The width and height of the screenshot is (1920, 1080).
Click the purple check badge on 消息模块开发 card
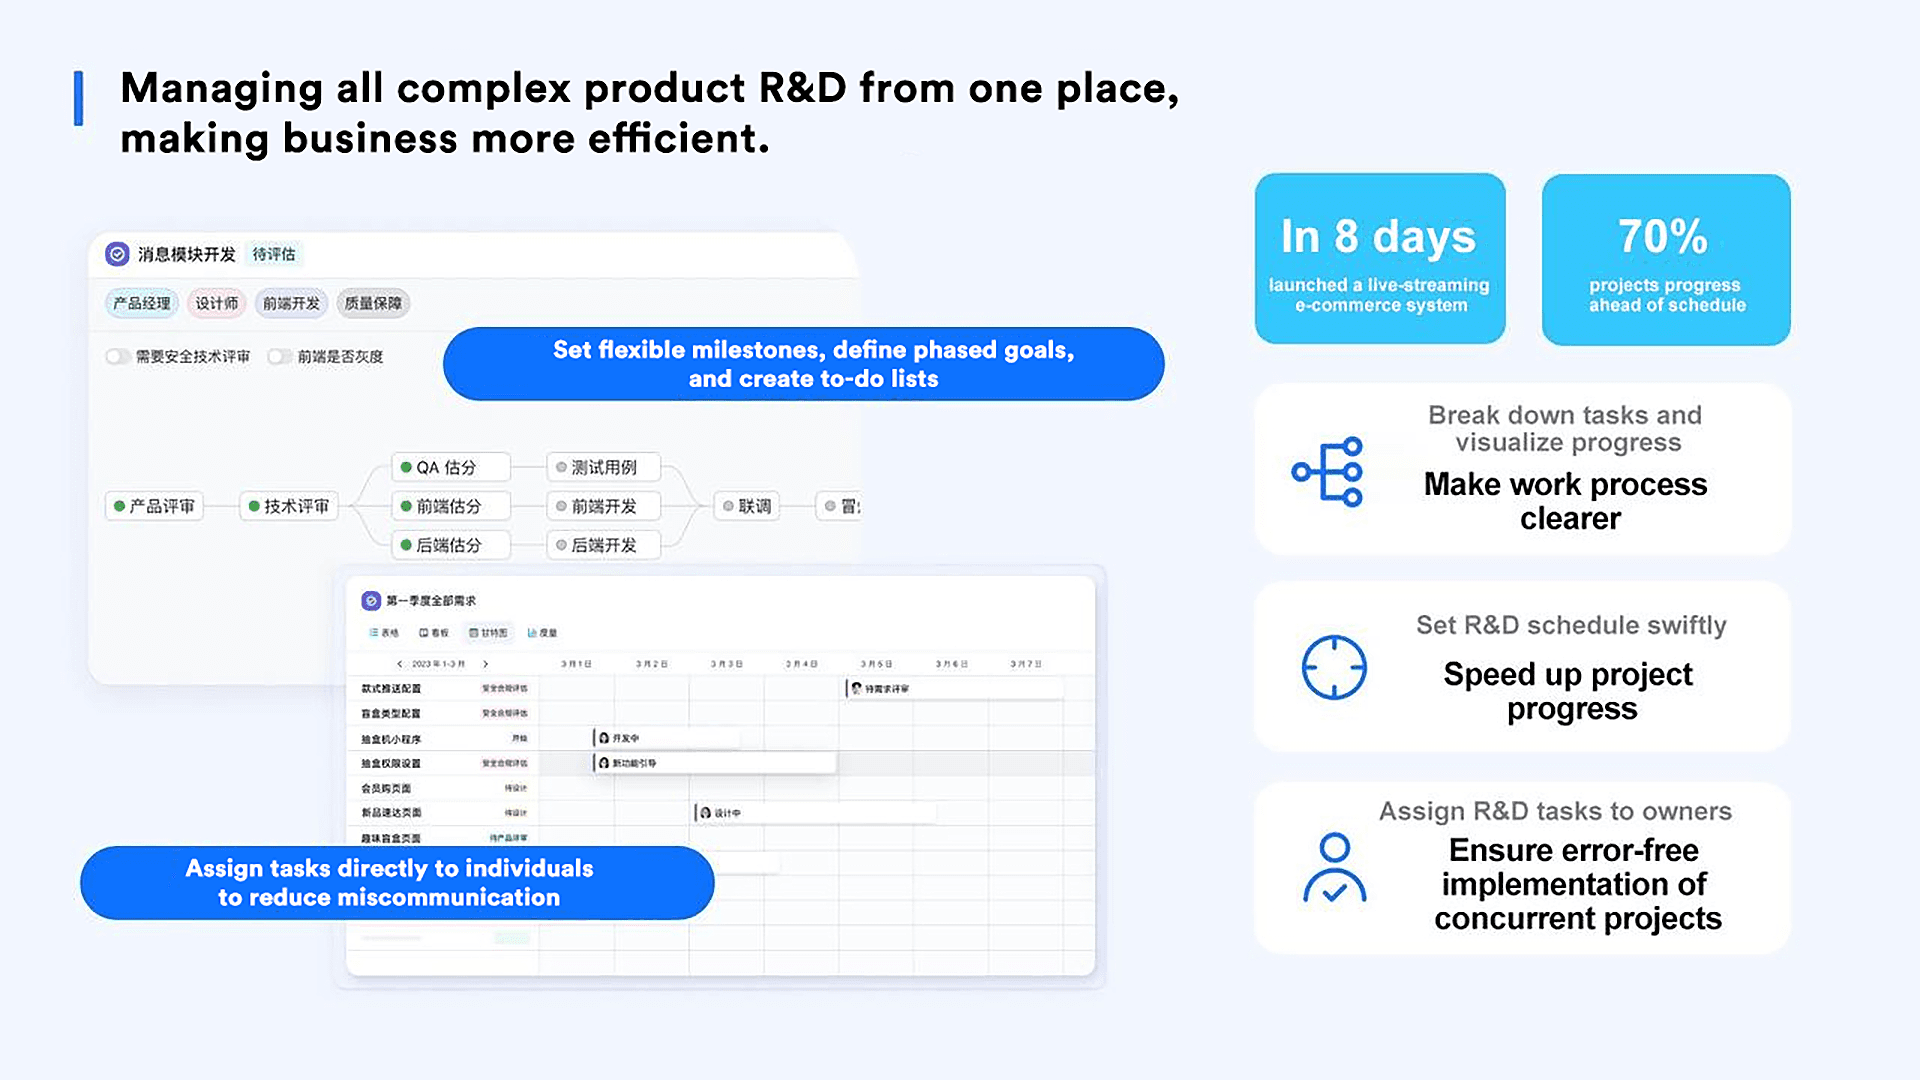(x=117, y=254)
